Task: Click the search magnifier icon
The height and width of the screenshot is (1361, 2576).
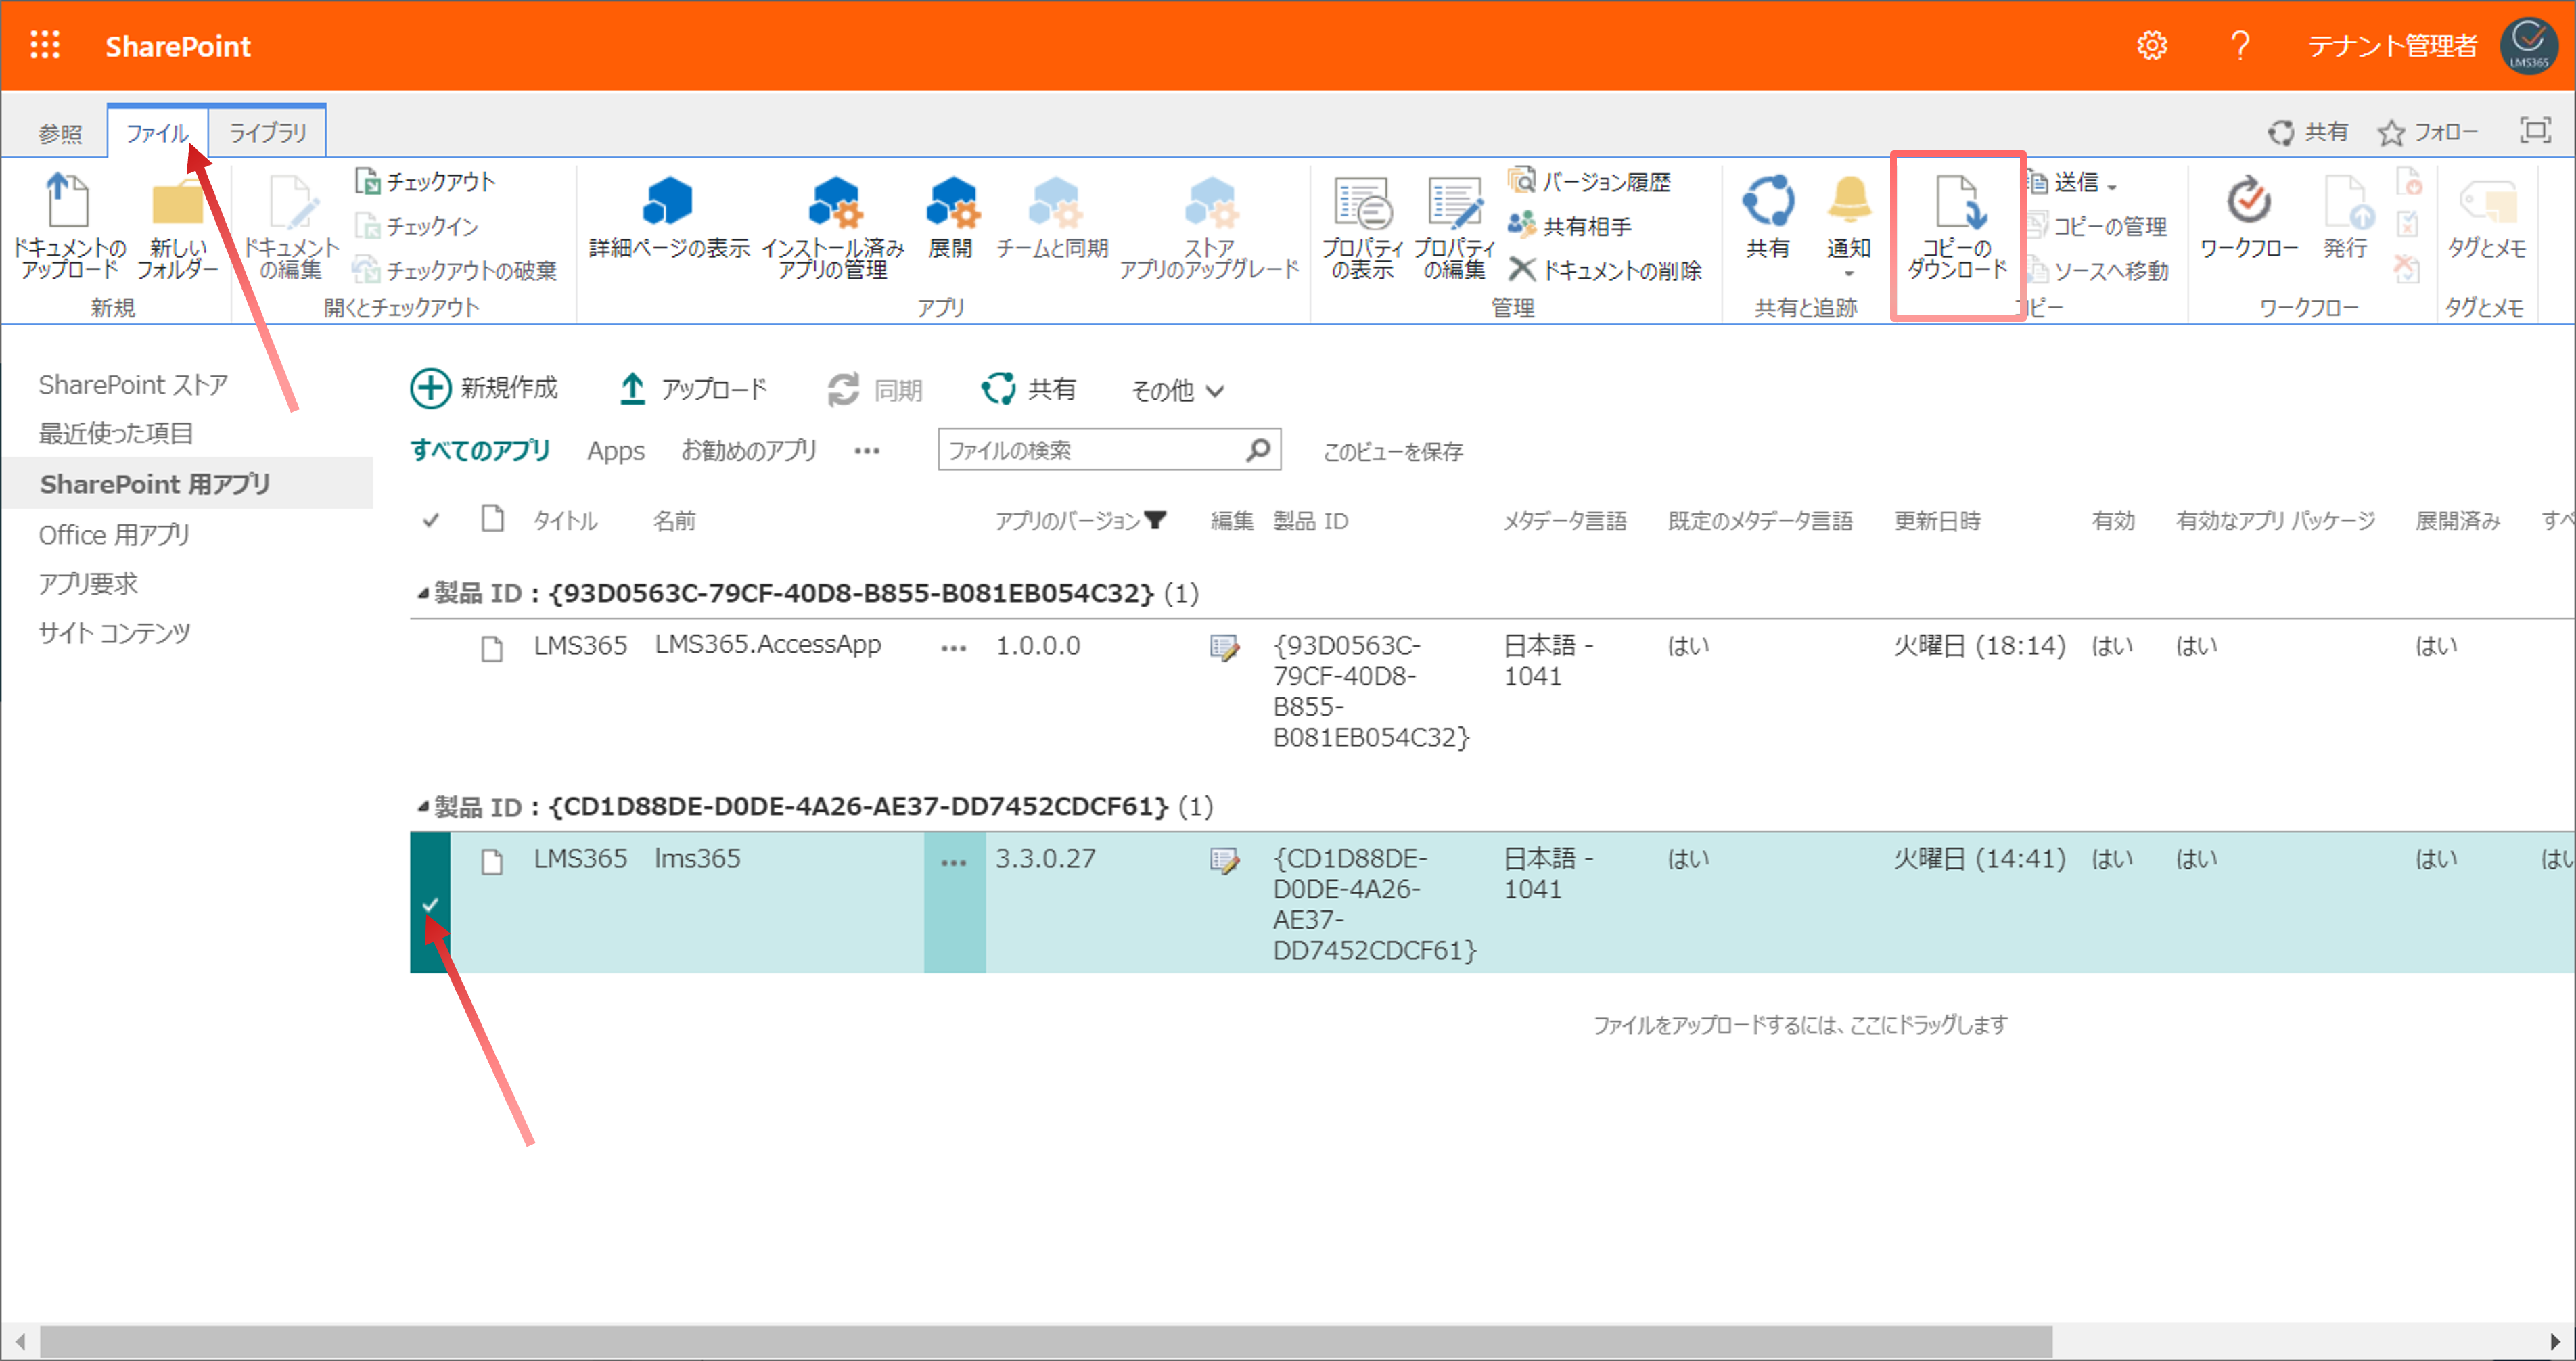Action: coord(1258,450)
